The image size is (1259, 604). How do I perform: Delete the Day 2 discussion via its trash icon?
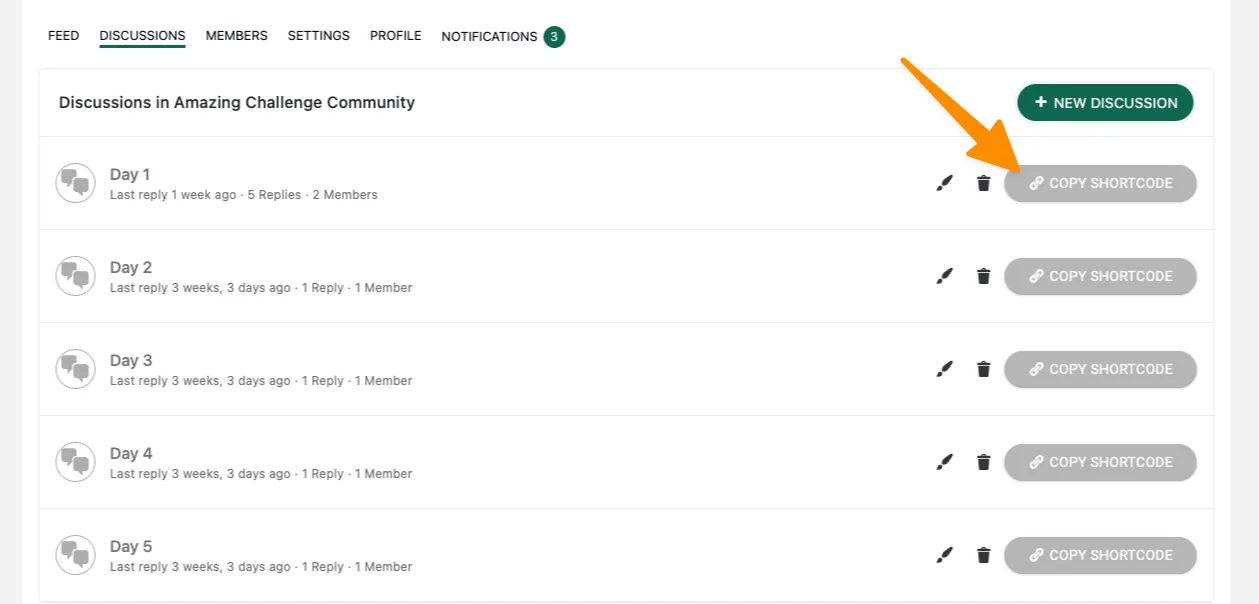tap(984, 276)
